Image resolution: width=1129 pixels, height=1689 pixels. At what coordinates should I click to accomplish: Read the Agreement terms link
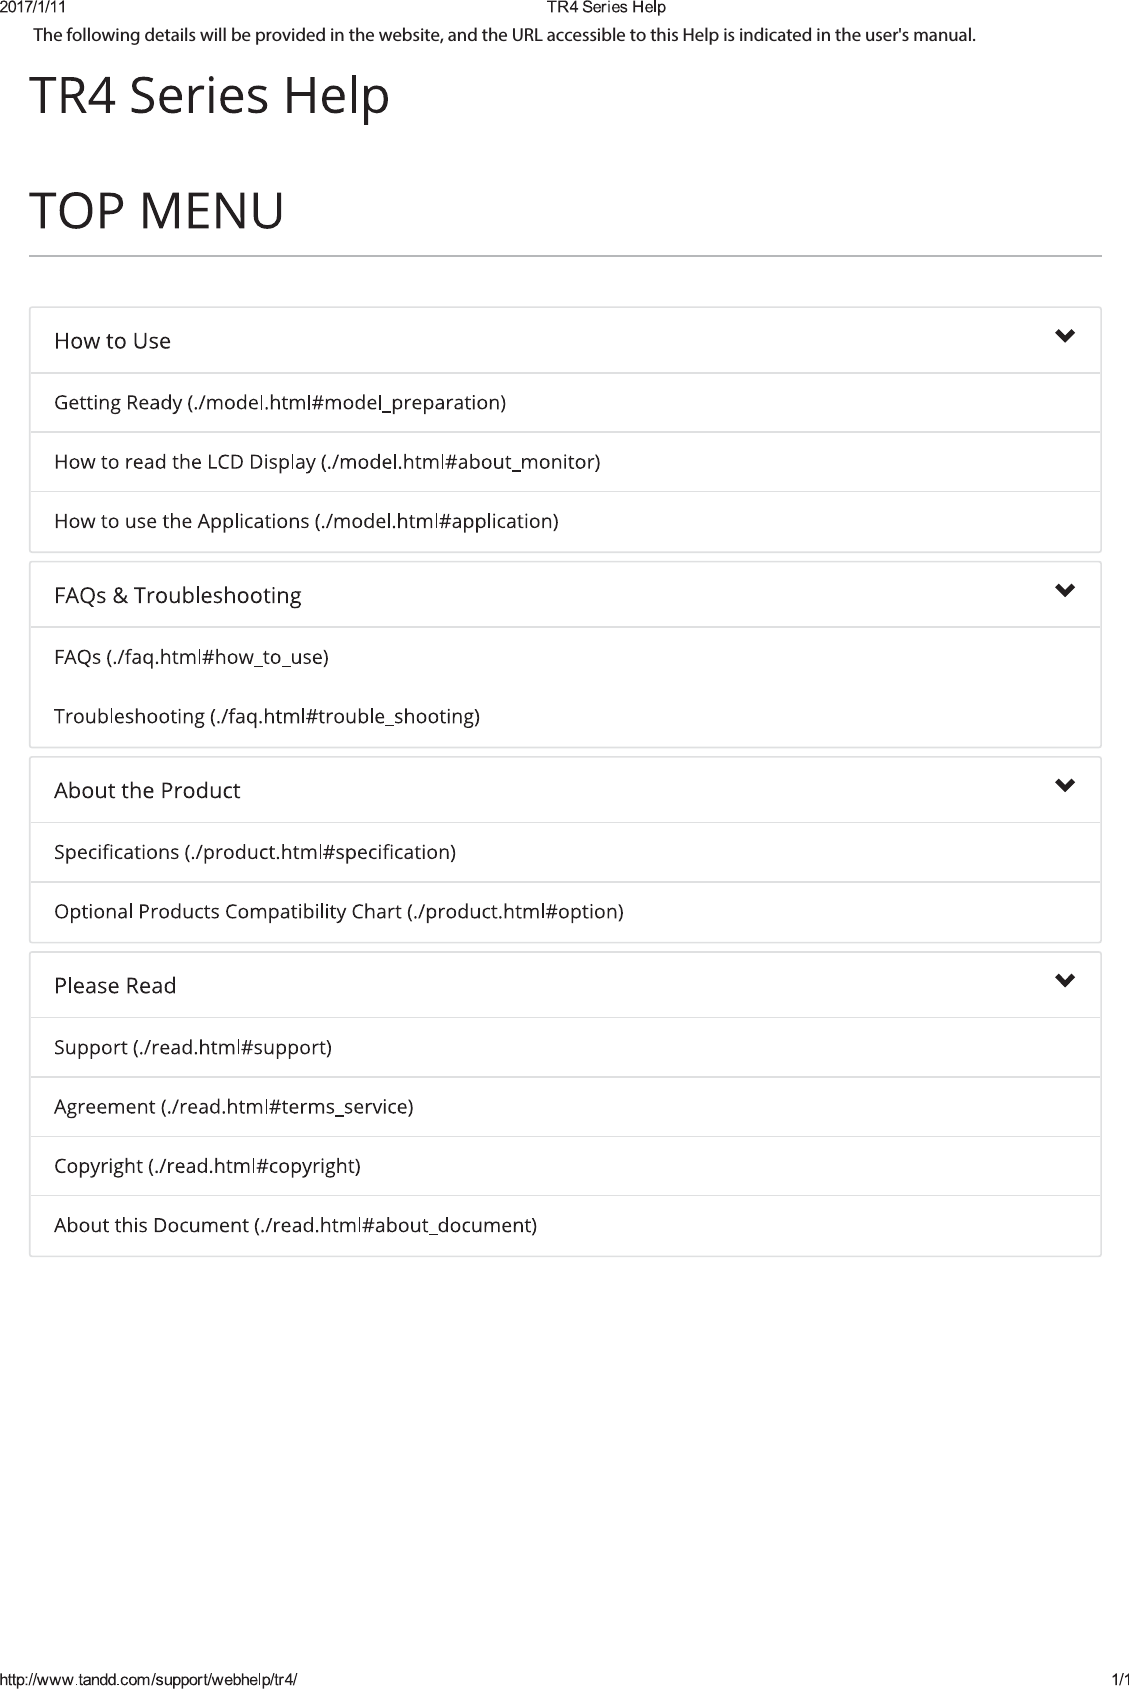coord(233,1106)
